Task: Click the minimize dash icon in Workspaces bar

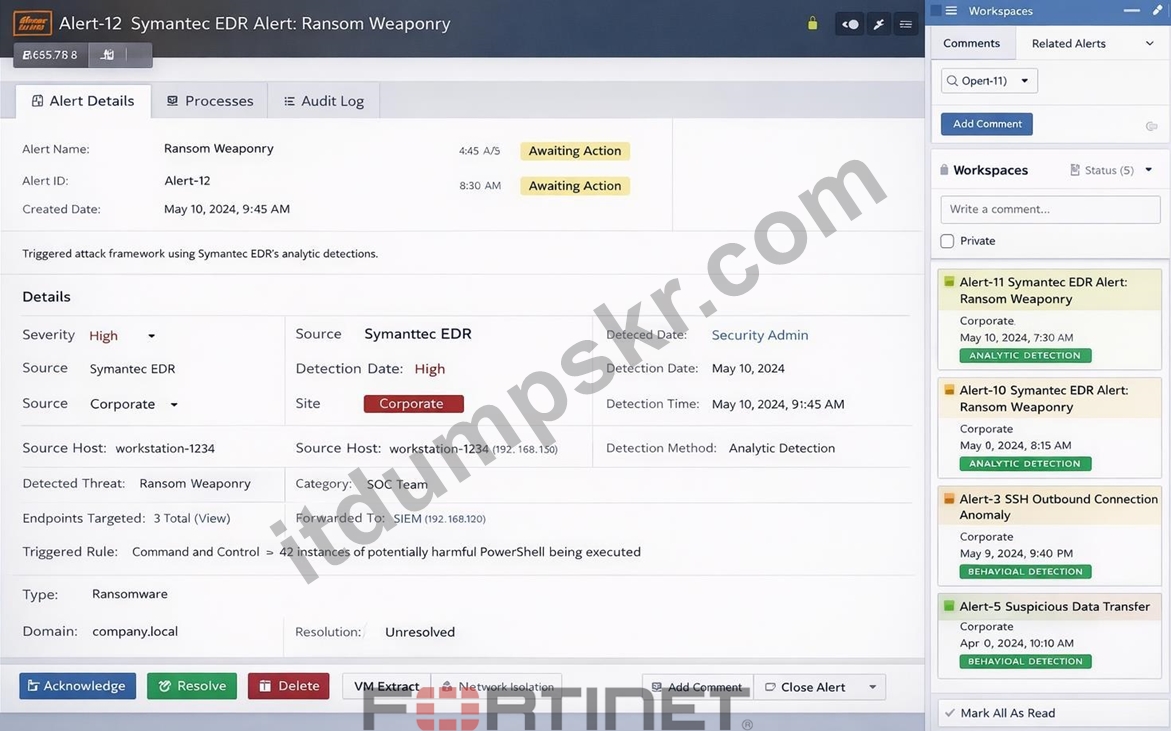Action: click(x=1132, y=10)
